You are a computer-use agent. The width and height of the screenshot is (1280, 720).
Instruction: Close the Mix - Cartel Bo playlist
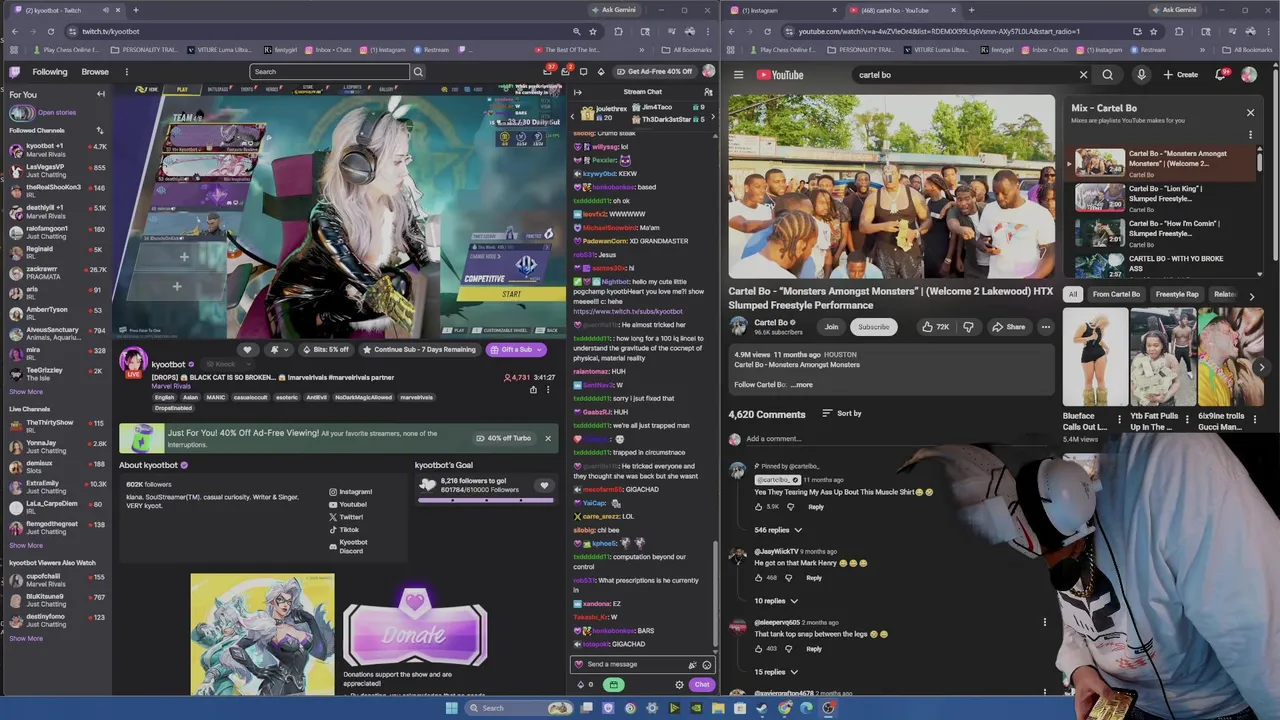pyautogui.click(x=1250, y=113)
